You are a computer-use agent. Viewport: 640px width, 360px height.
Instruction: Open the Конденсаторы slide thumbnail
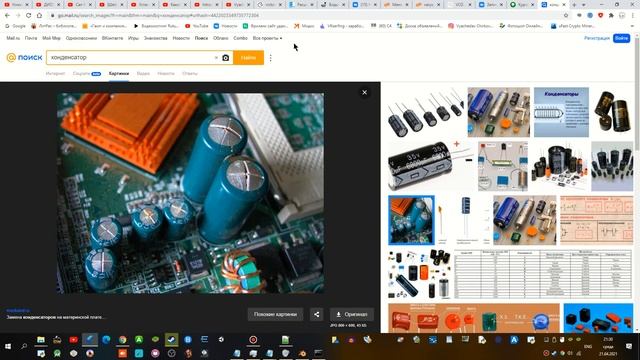[561, 112]
